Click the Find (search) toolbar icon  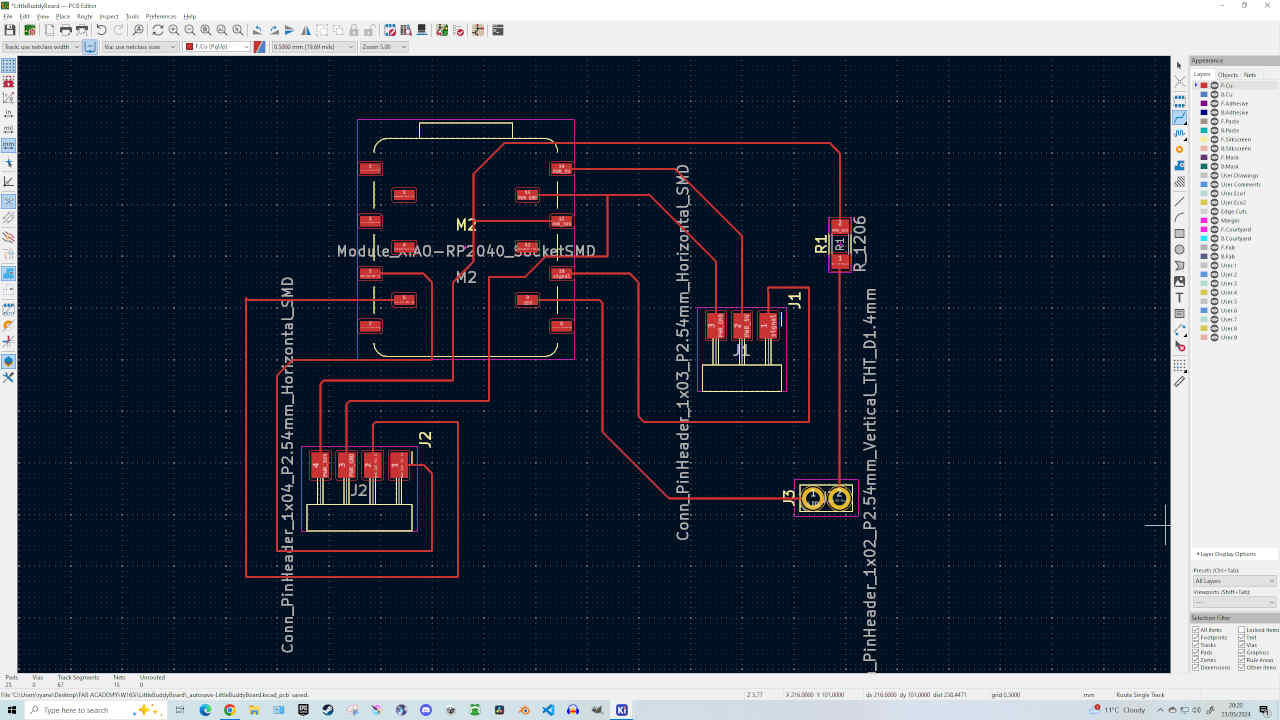pos(138,30)
